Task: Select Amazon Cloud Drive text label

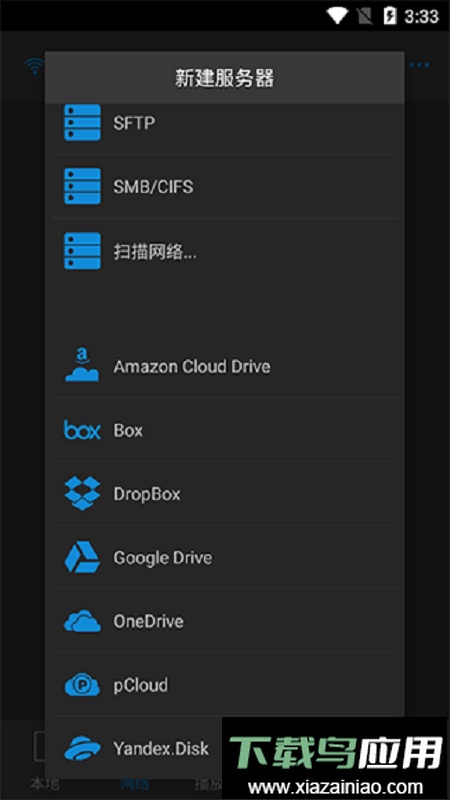Action: tap(192, 366)
